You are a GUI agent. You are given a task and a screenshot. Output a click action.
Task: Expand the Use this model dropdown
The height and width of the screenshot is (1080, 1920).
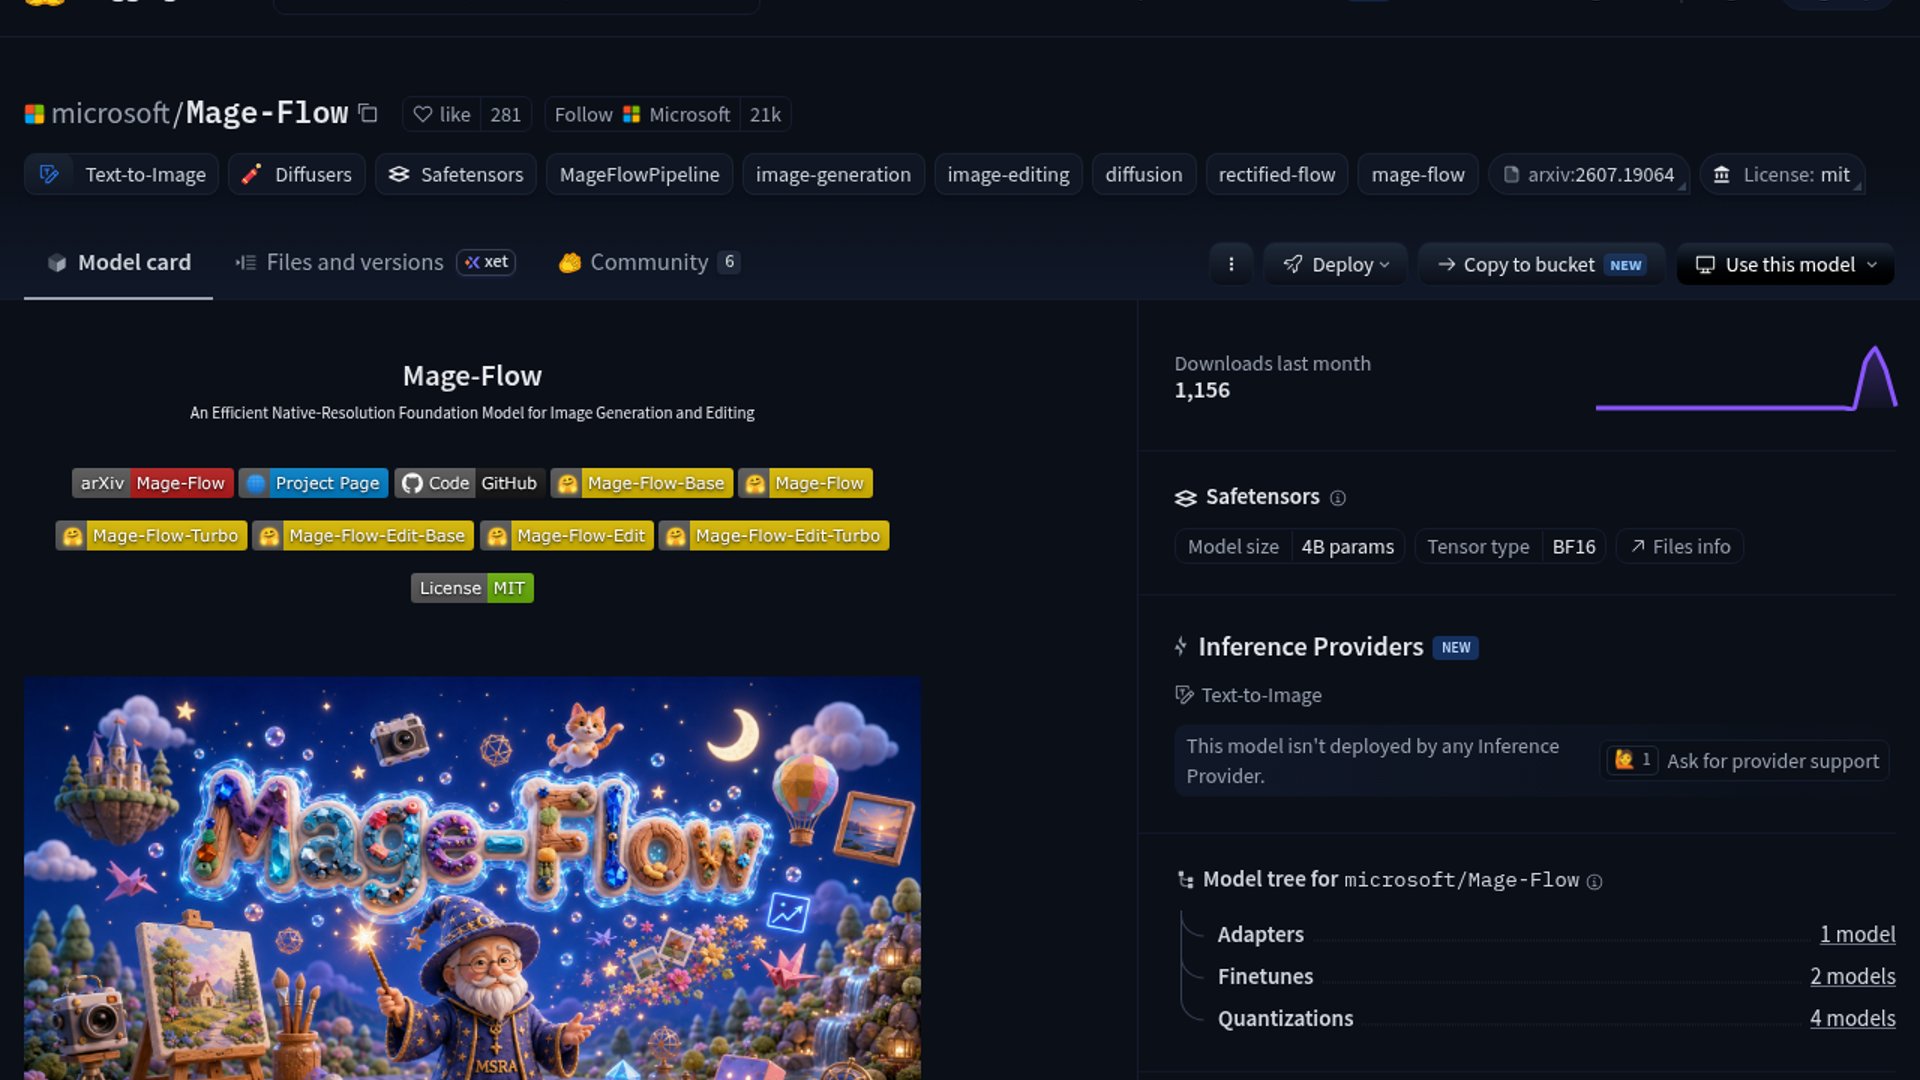point(1785,264)
